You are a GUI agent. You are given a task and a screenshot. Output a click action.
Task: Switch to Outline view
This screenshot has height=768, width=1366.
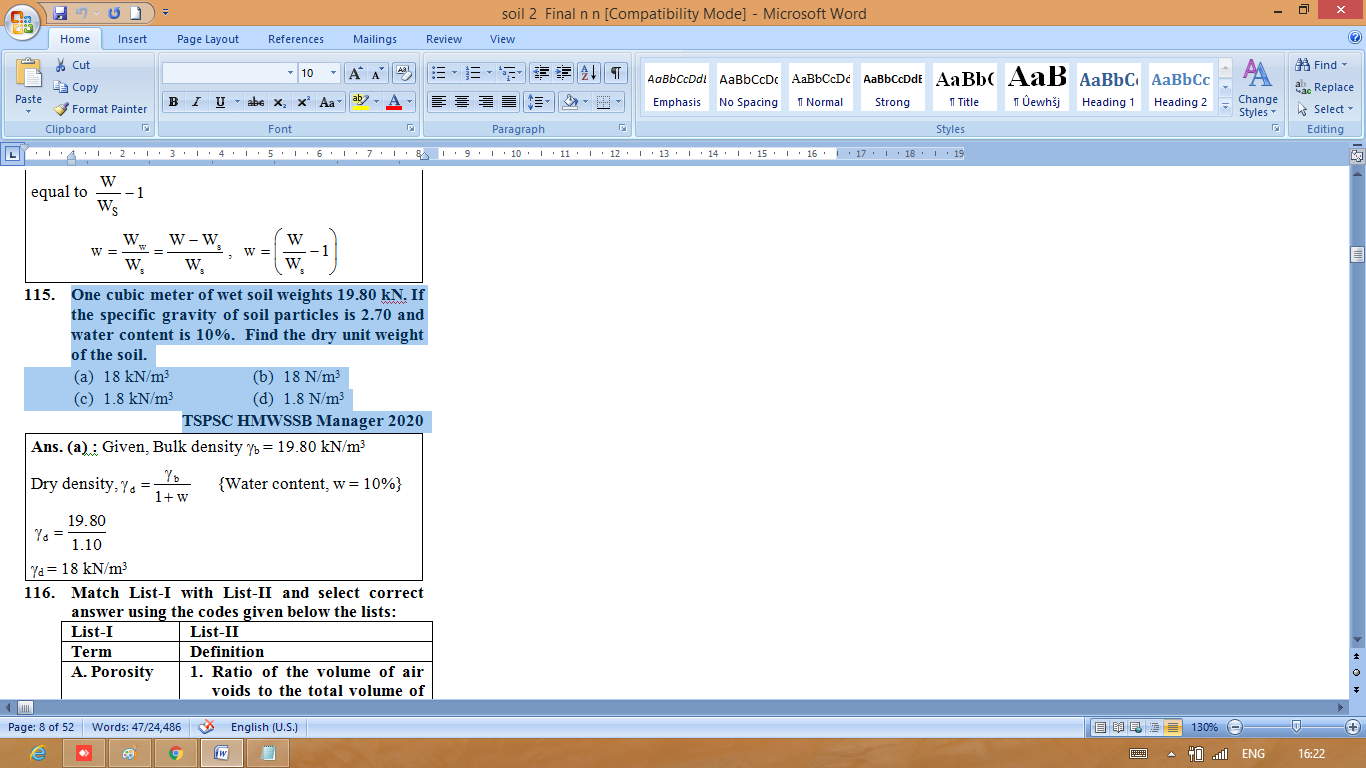[x=1154, y=727]
